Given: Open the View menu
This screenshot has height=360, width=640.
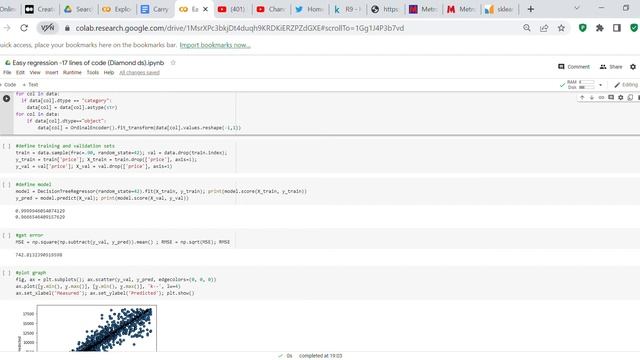Looking at the screenshot, I should click(x=35, y=73).
